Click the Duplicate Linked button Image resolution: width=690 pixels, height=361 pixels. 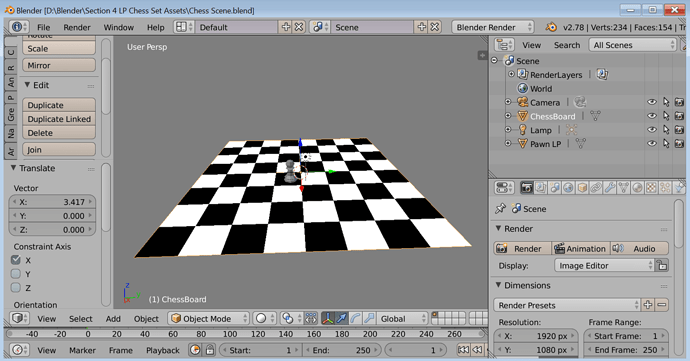point(59,119)
